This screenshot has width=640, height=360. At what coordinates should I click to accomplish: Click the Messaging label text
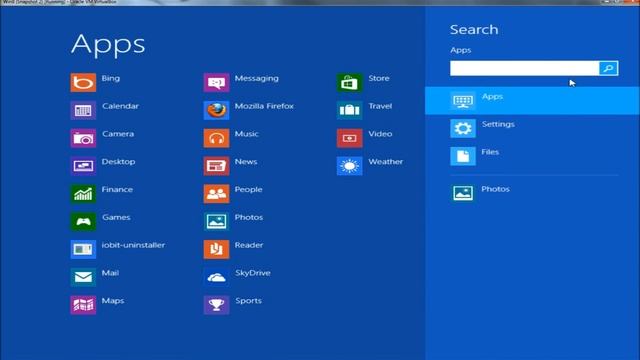pos(257,78)
